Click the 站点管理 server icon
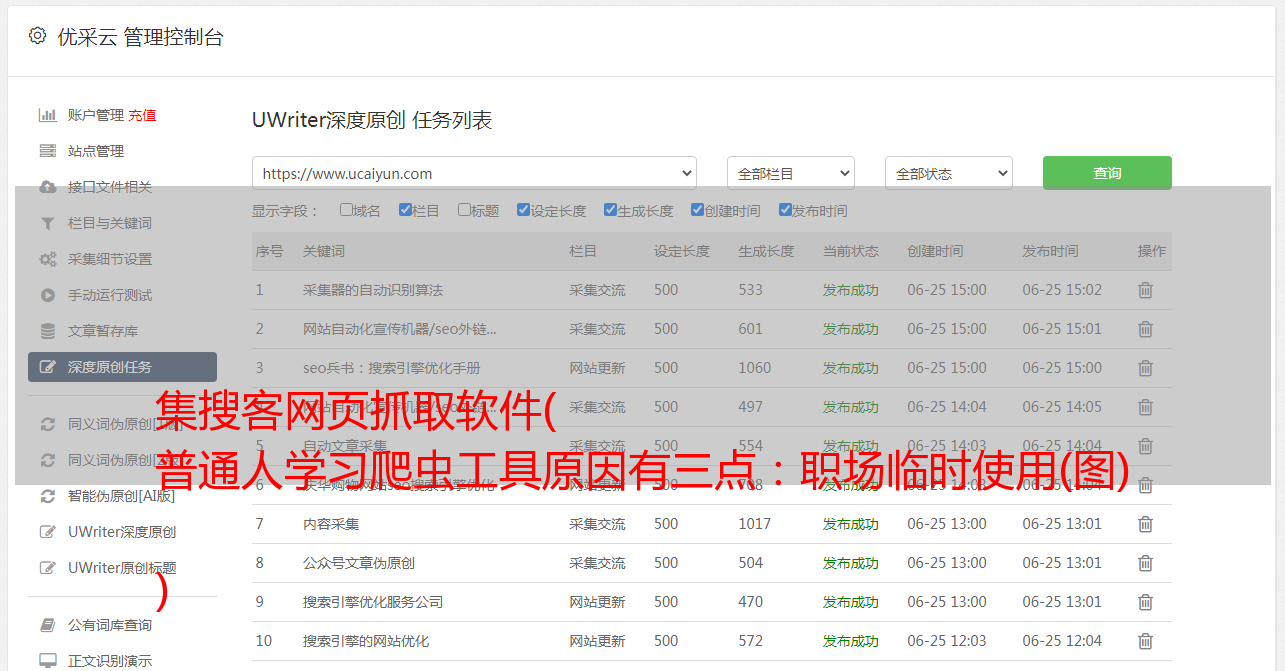This screenshot has height=671, width=1285. [x=47, y=151]
